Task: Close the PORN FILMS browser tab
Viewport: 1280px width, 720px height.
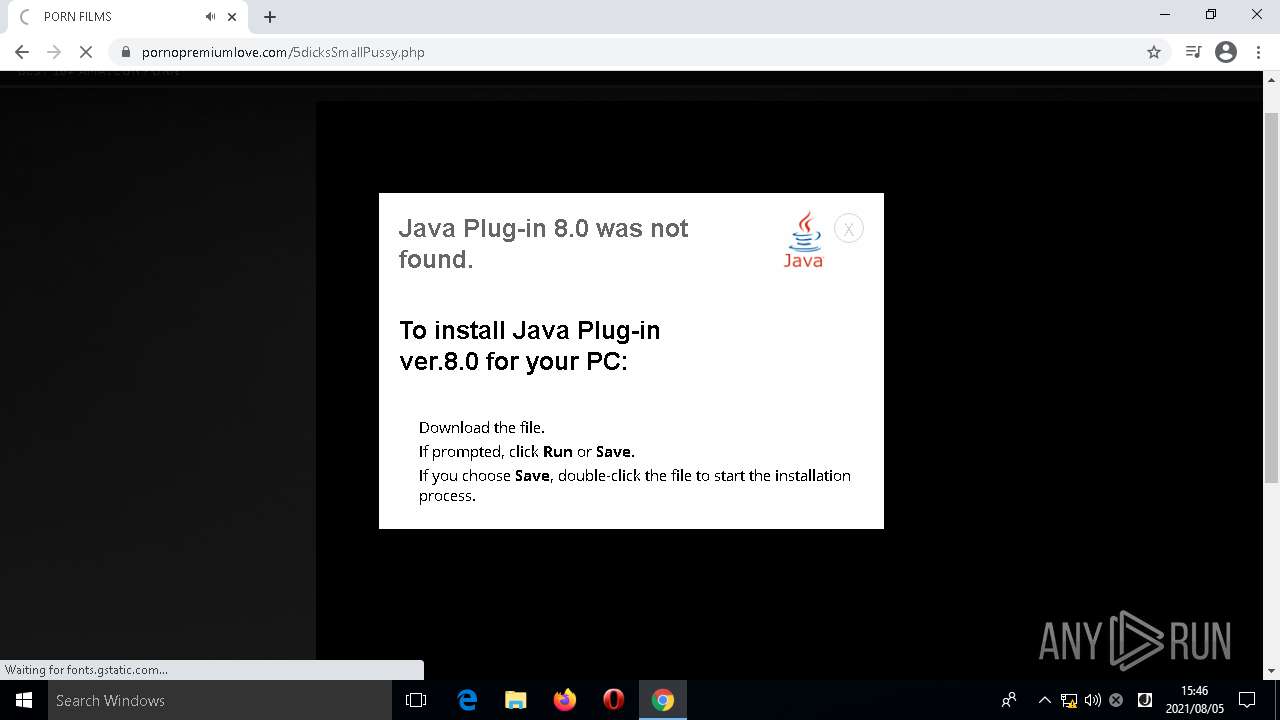Action: pyautogui.click(x=232, y=16)
